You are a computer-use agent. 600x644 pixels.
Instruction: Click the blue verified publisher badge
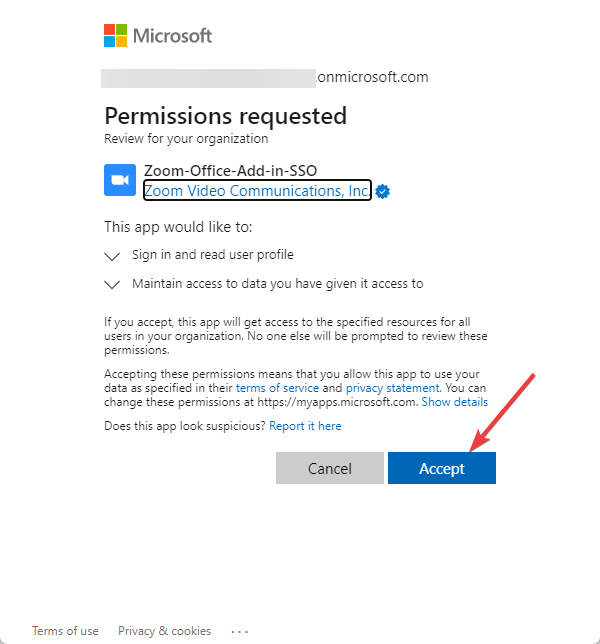pos(383,191)
